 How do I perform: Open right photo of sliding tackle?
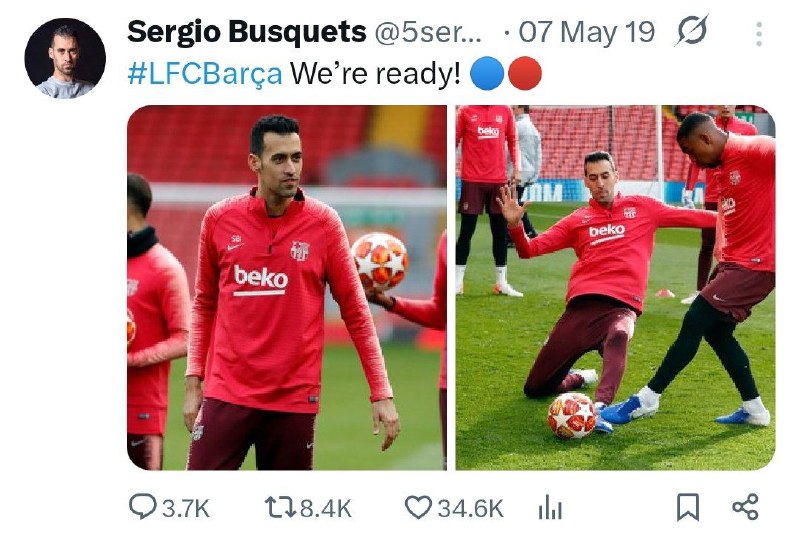[x=615, y=287]
